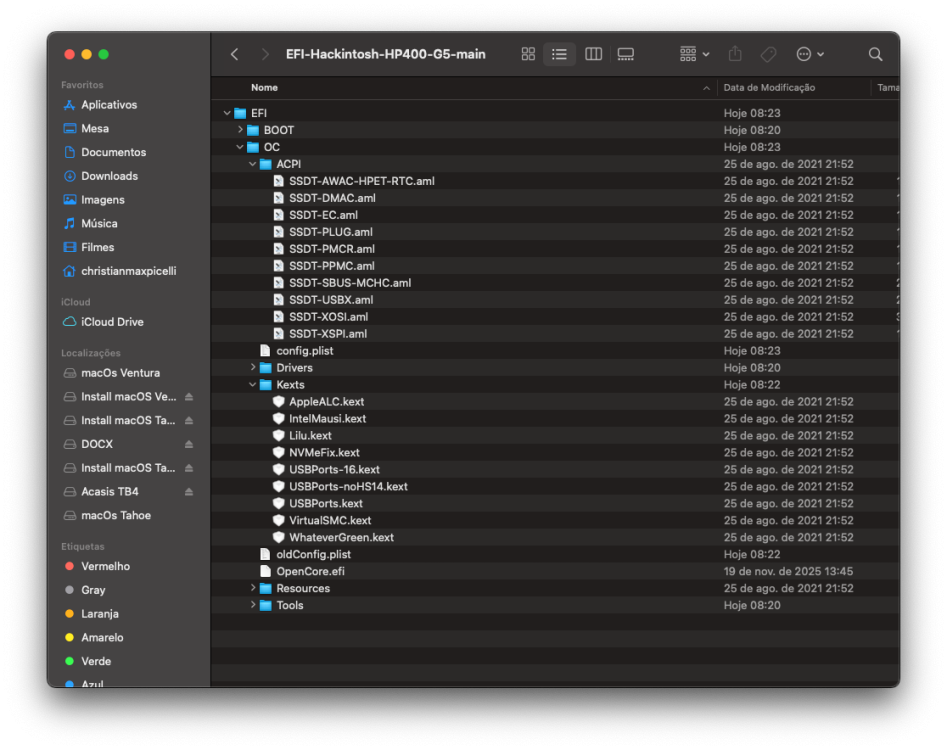The height and width of the screenshot is (750, 947).
Task: Collapse the Kexts folder
Action: (252, 384)
